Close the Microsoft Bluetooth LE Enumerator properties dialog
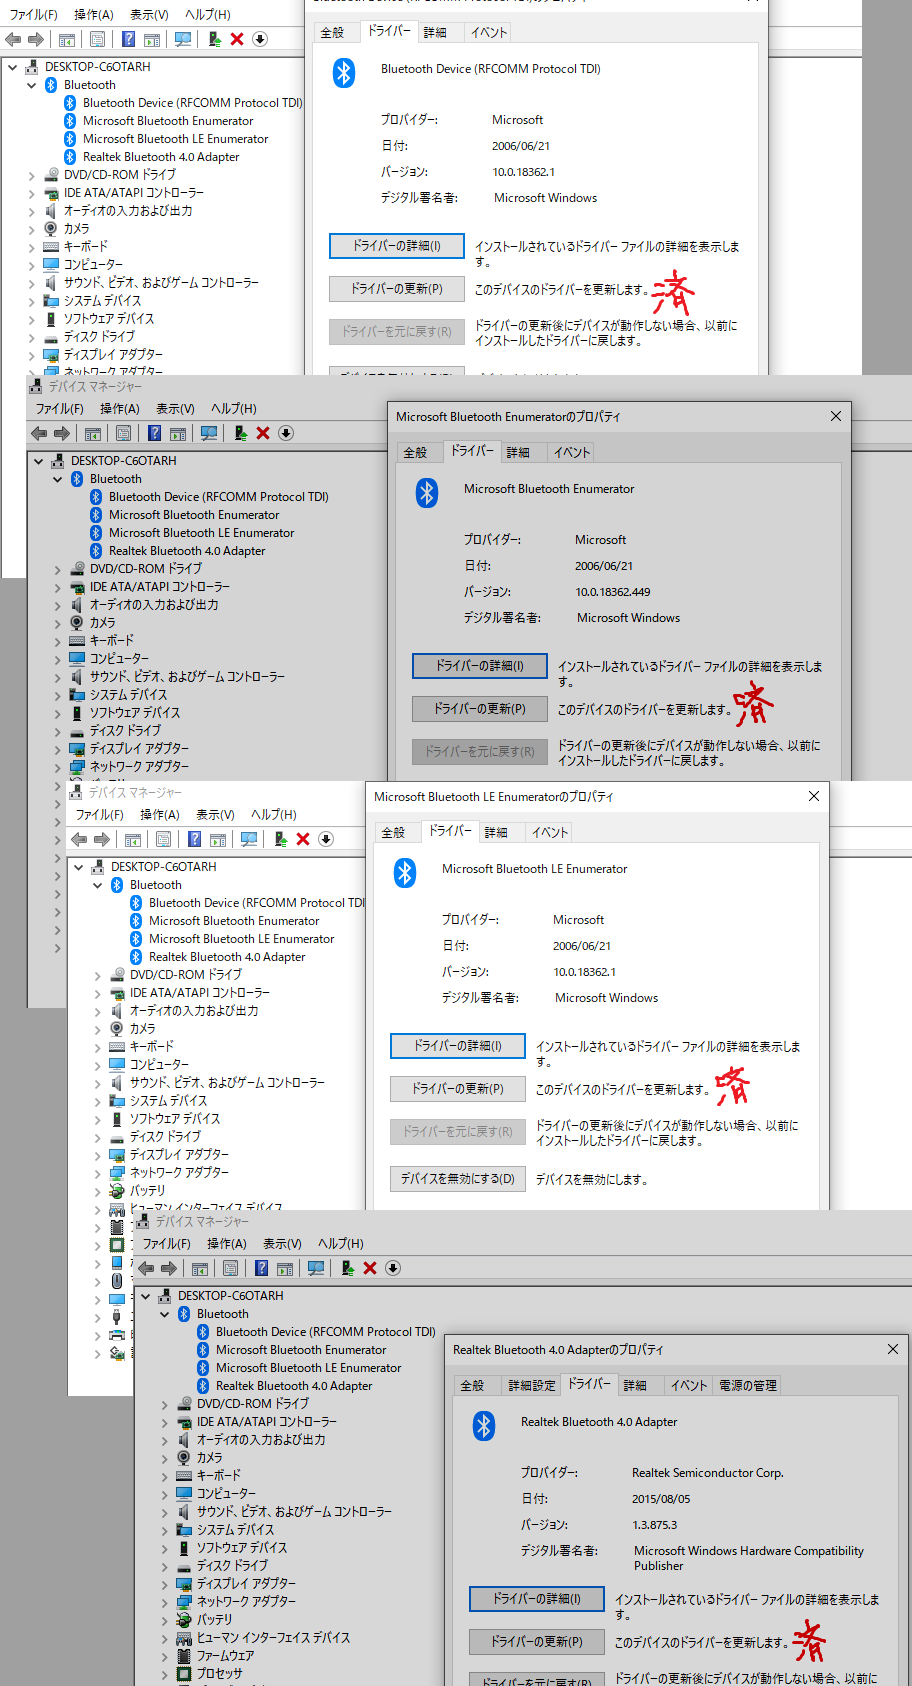 [814, 796]
